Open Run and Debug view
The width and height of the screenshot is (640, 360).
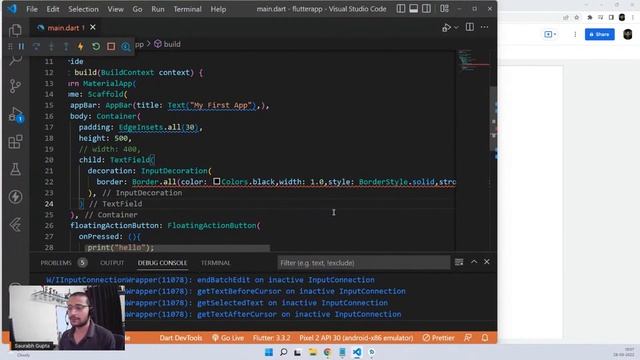point(15,114)
